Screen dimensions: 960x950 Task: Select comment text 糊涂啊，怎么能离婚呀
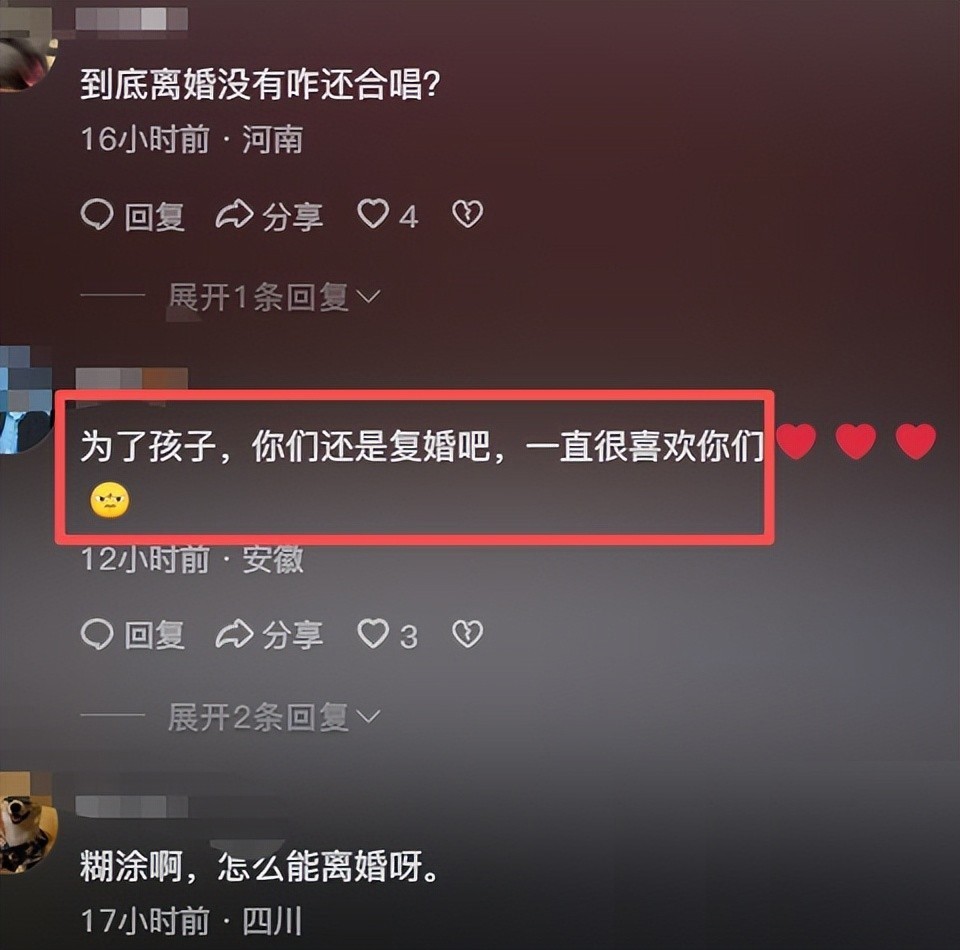click(260, 867)
